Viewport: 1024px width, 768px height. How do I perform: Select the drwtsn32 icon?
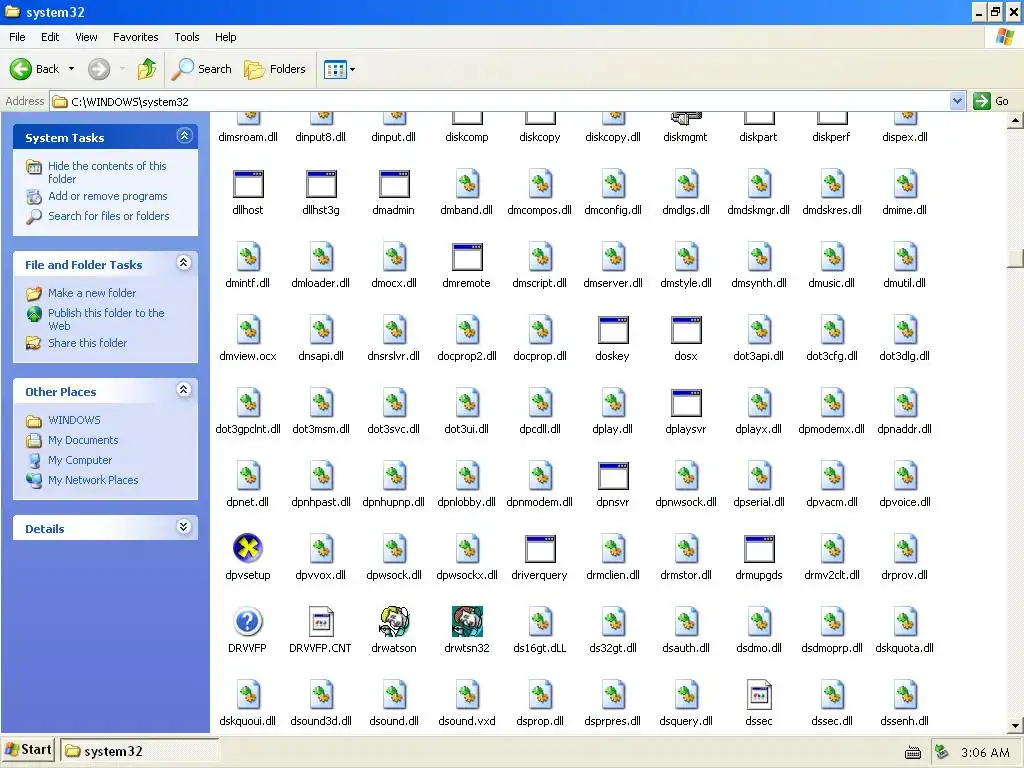click(467, 622)
